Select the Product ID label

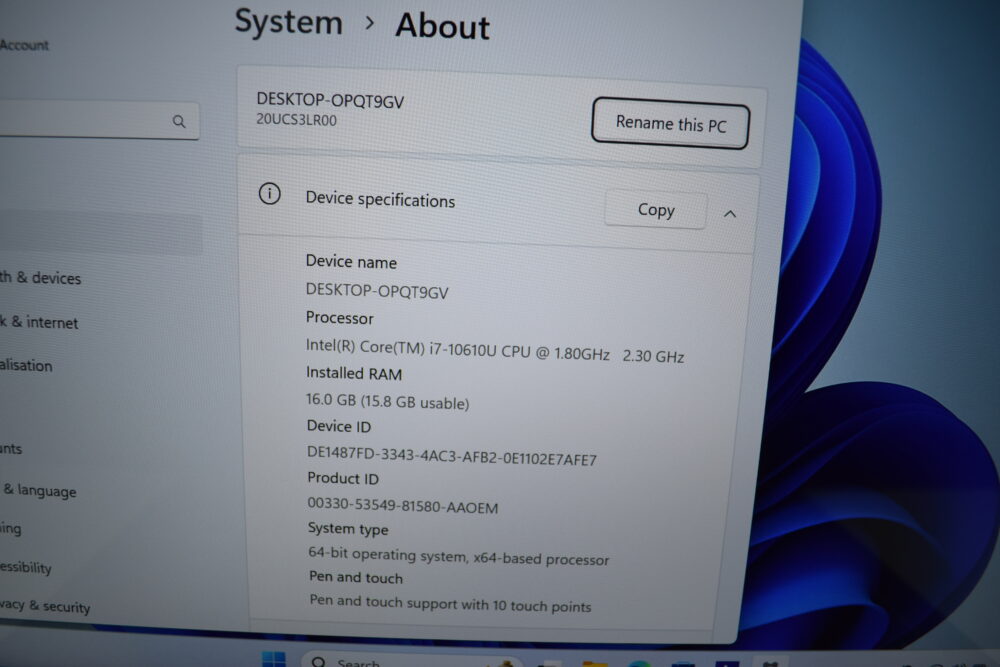(343, 478)
